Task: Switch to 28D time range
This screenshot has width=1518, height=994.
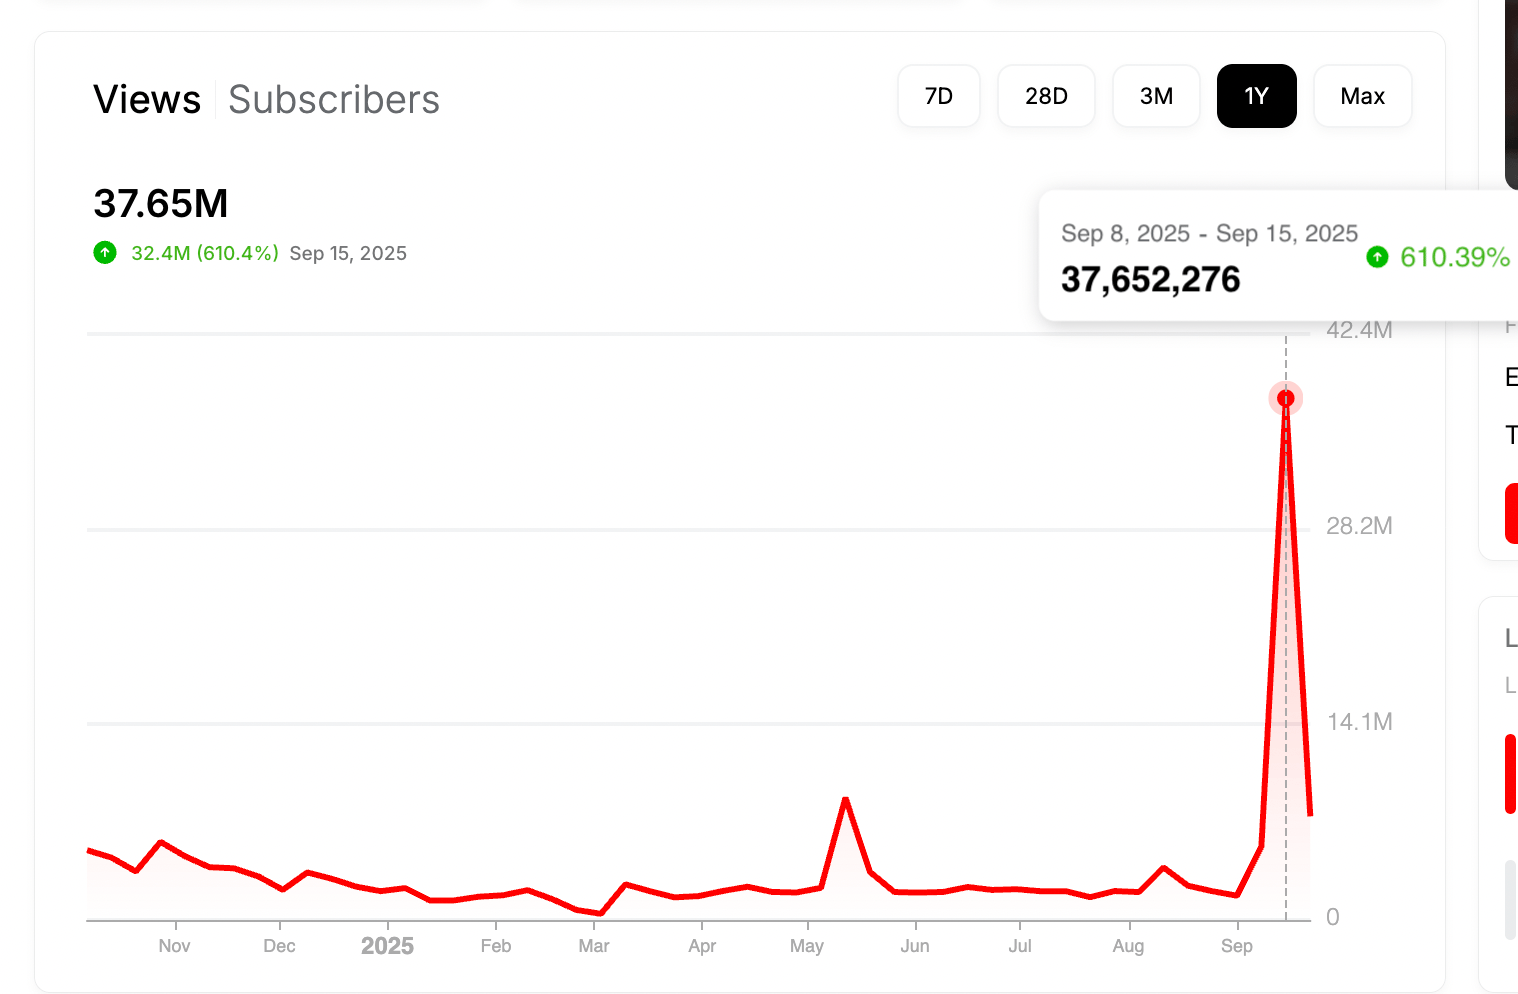Action: coord(1046,96)
